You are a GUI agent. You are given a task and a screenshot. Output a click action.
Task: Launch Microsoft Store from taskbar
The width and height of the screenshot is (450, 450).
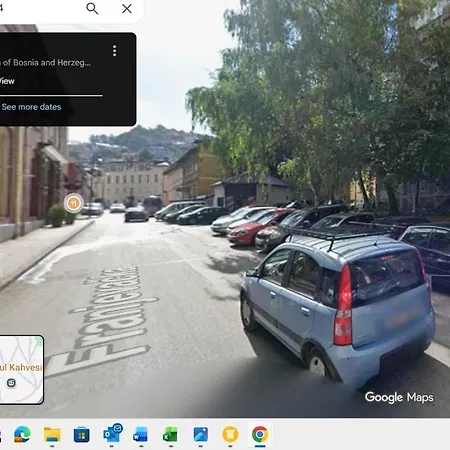coord(82,434)
